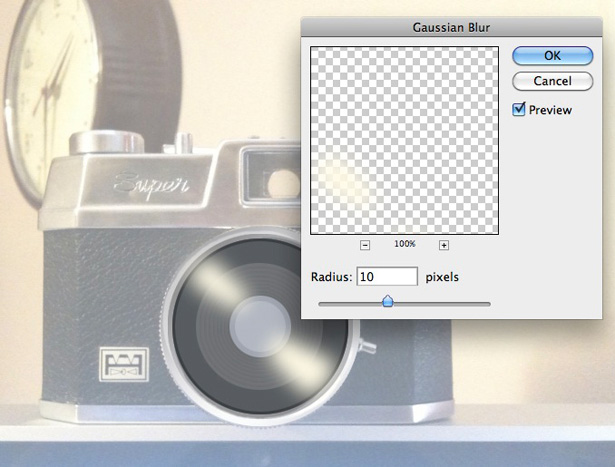
Task: Click the pixels unit label
Action: point(442,277)
